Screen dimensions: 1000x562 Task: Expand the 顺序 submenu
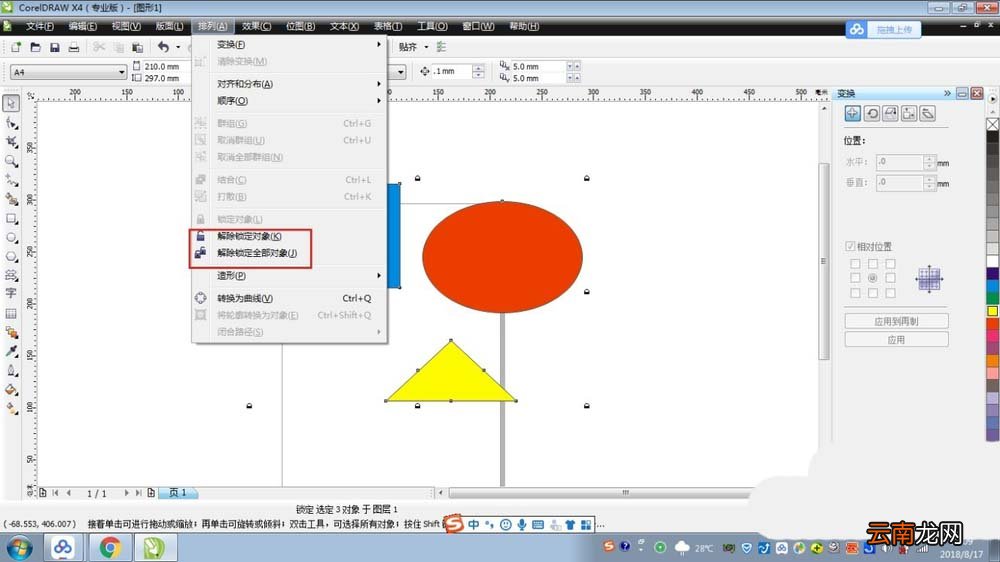click(x=290, y=101)
